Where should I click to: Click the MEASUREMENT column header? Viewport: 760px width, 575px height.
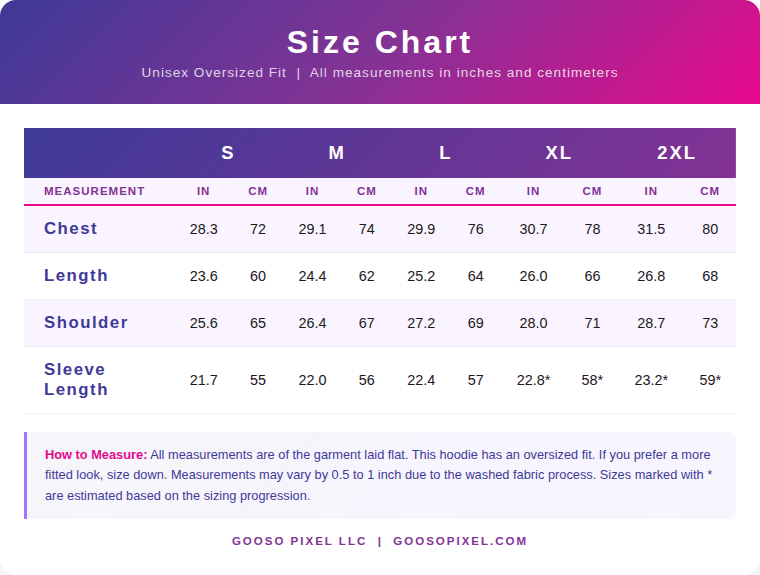pyautogui.click(x=94, y=191)
